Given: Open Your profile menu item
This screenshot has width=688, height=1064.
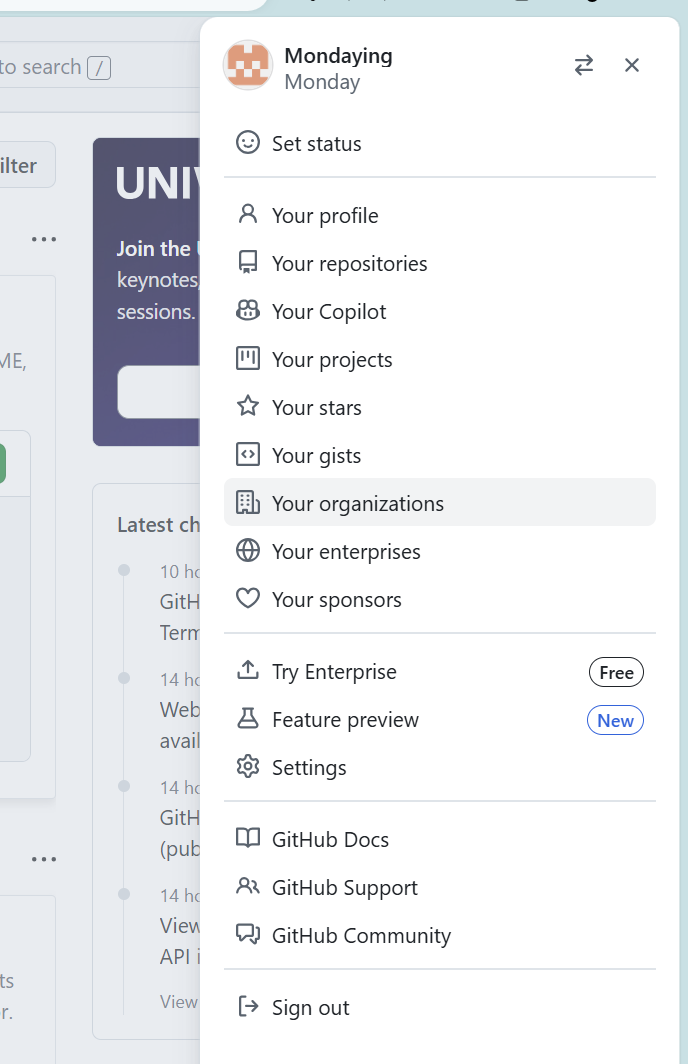Looking at the screenshot, I should tap(325, 216).
